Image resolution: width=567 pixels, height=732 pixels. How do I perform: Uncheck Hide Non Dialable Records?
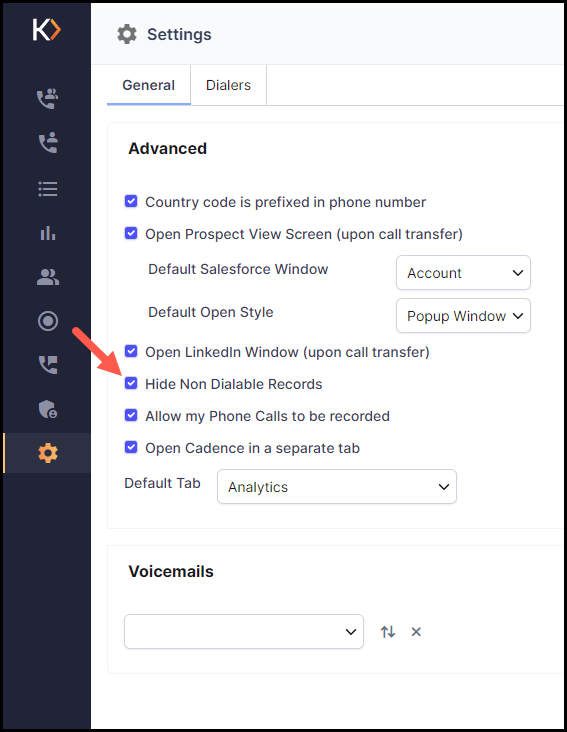click(x=131, y=383)
